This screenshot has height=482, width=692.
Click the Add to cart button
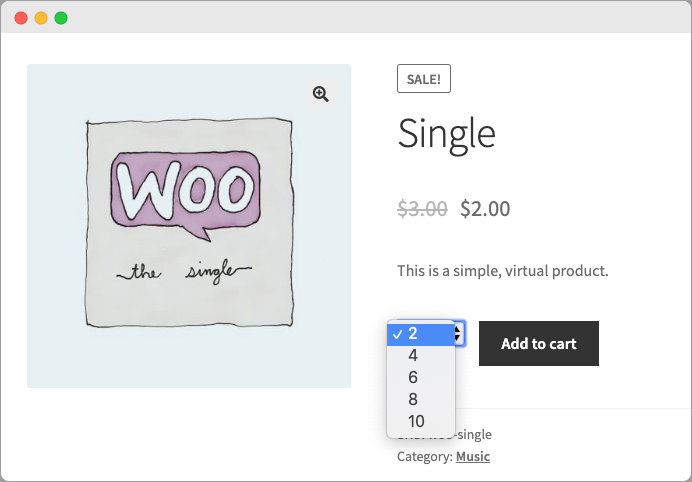point(539,343)
